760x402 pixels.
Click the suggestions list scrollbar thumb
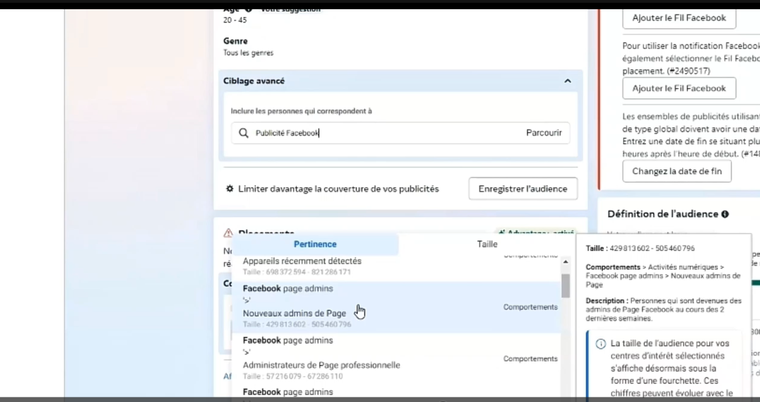[x=566, y=286]
